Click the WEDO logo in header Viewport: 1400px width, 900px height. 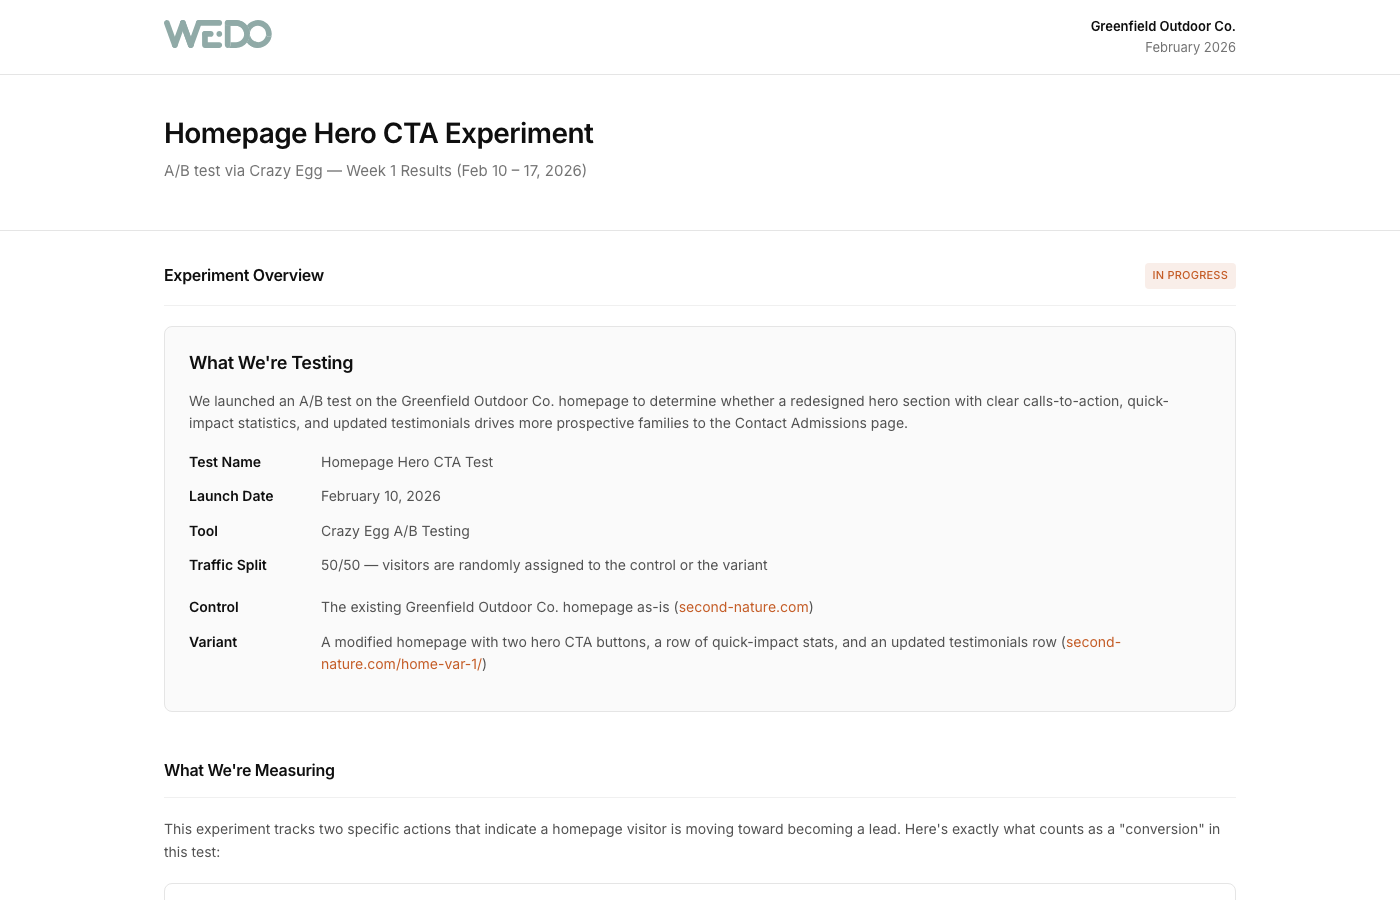(218, 34)
